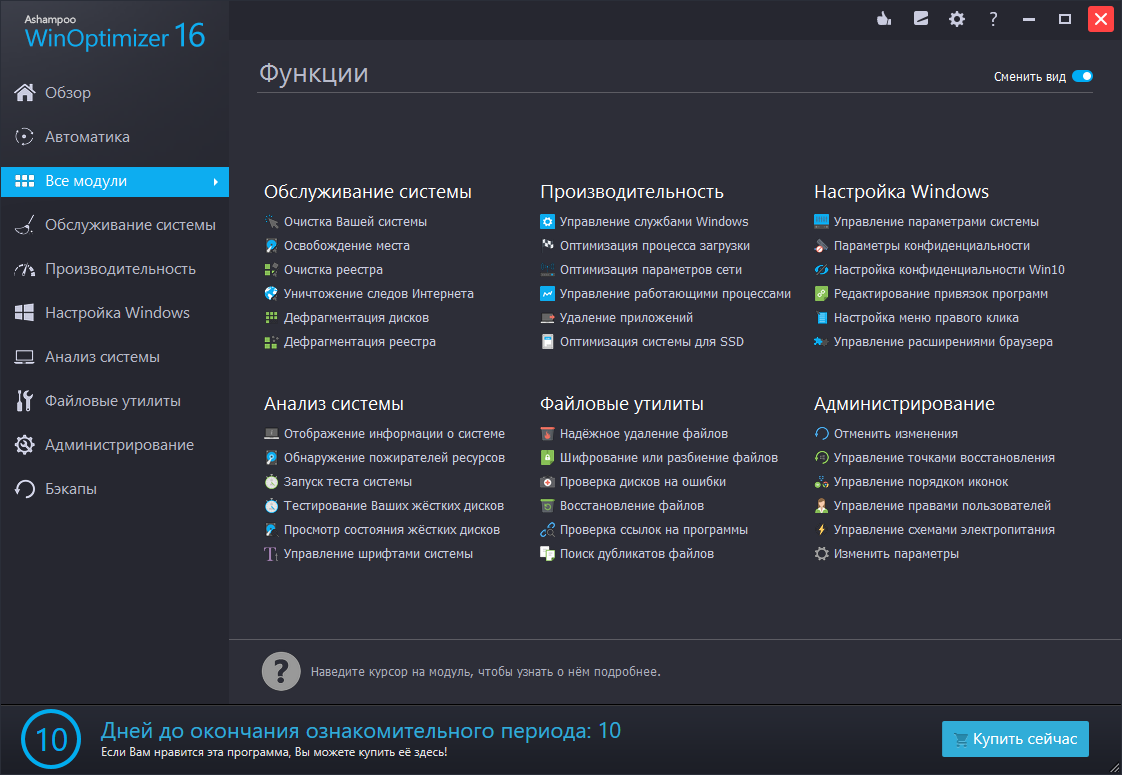Open Управление правами пользователей
Viewport: 1122px width, 775px height.
click(x=942, y=506)
